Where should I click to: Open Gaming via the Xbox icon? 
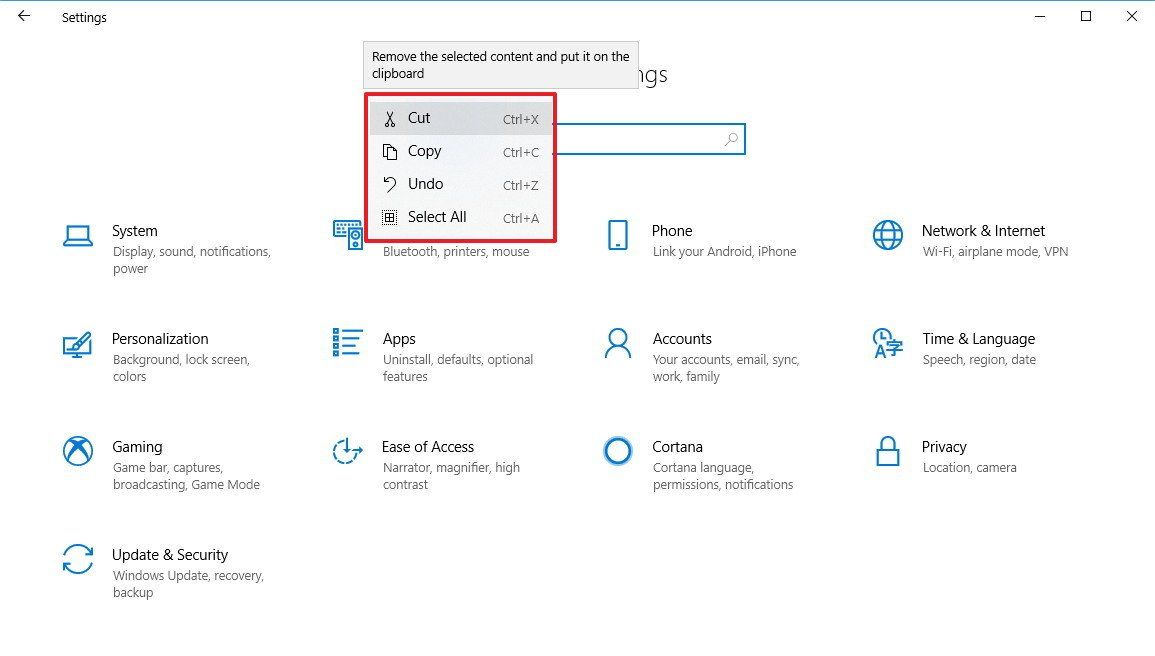[x=78, y=451]
